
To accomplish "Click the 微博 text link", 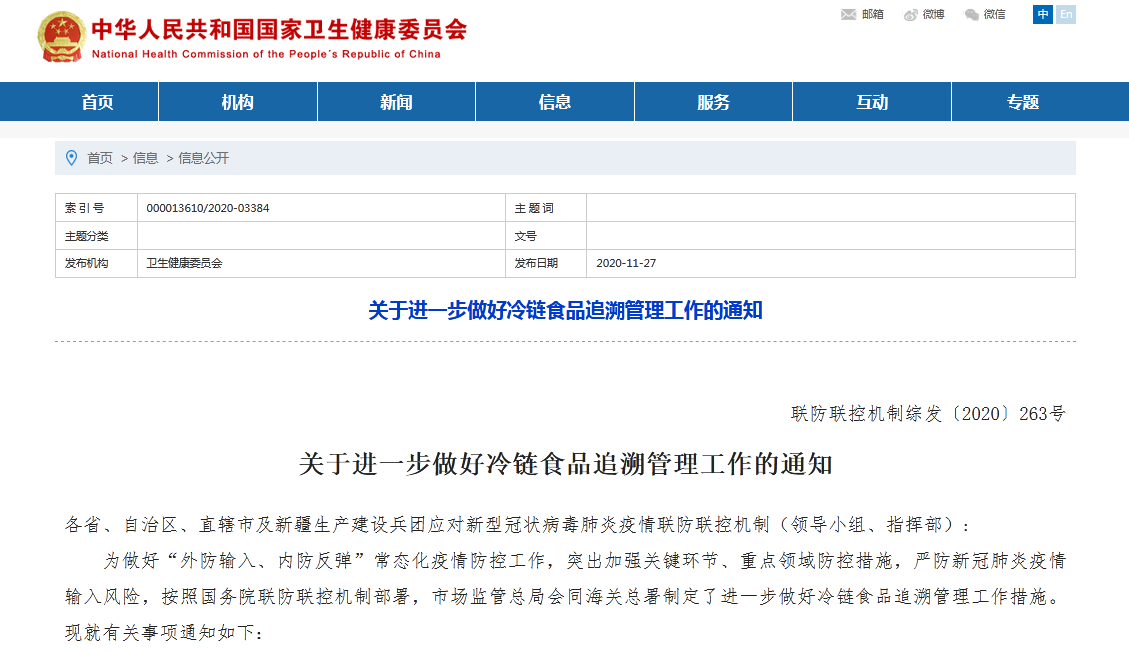I will click(x=933, y=14).
